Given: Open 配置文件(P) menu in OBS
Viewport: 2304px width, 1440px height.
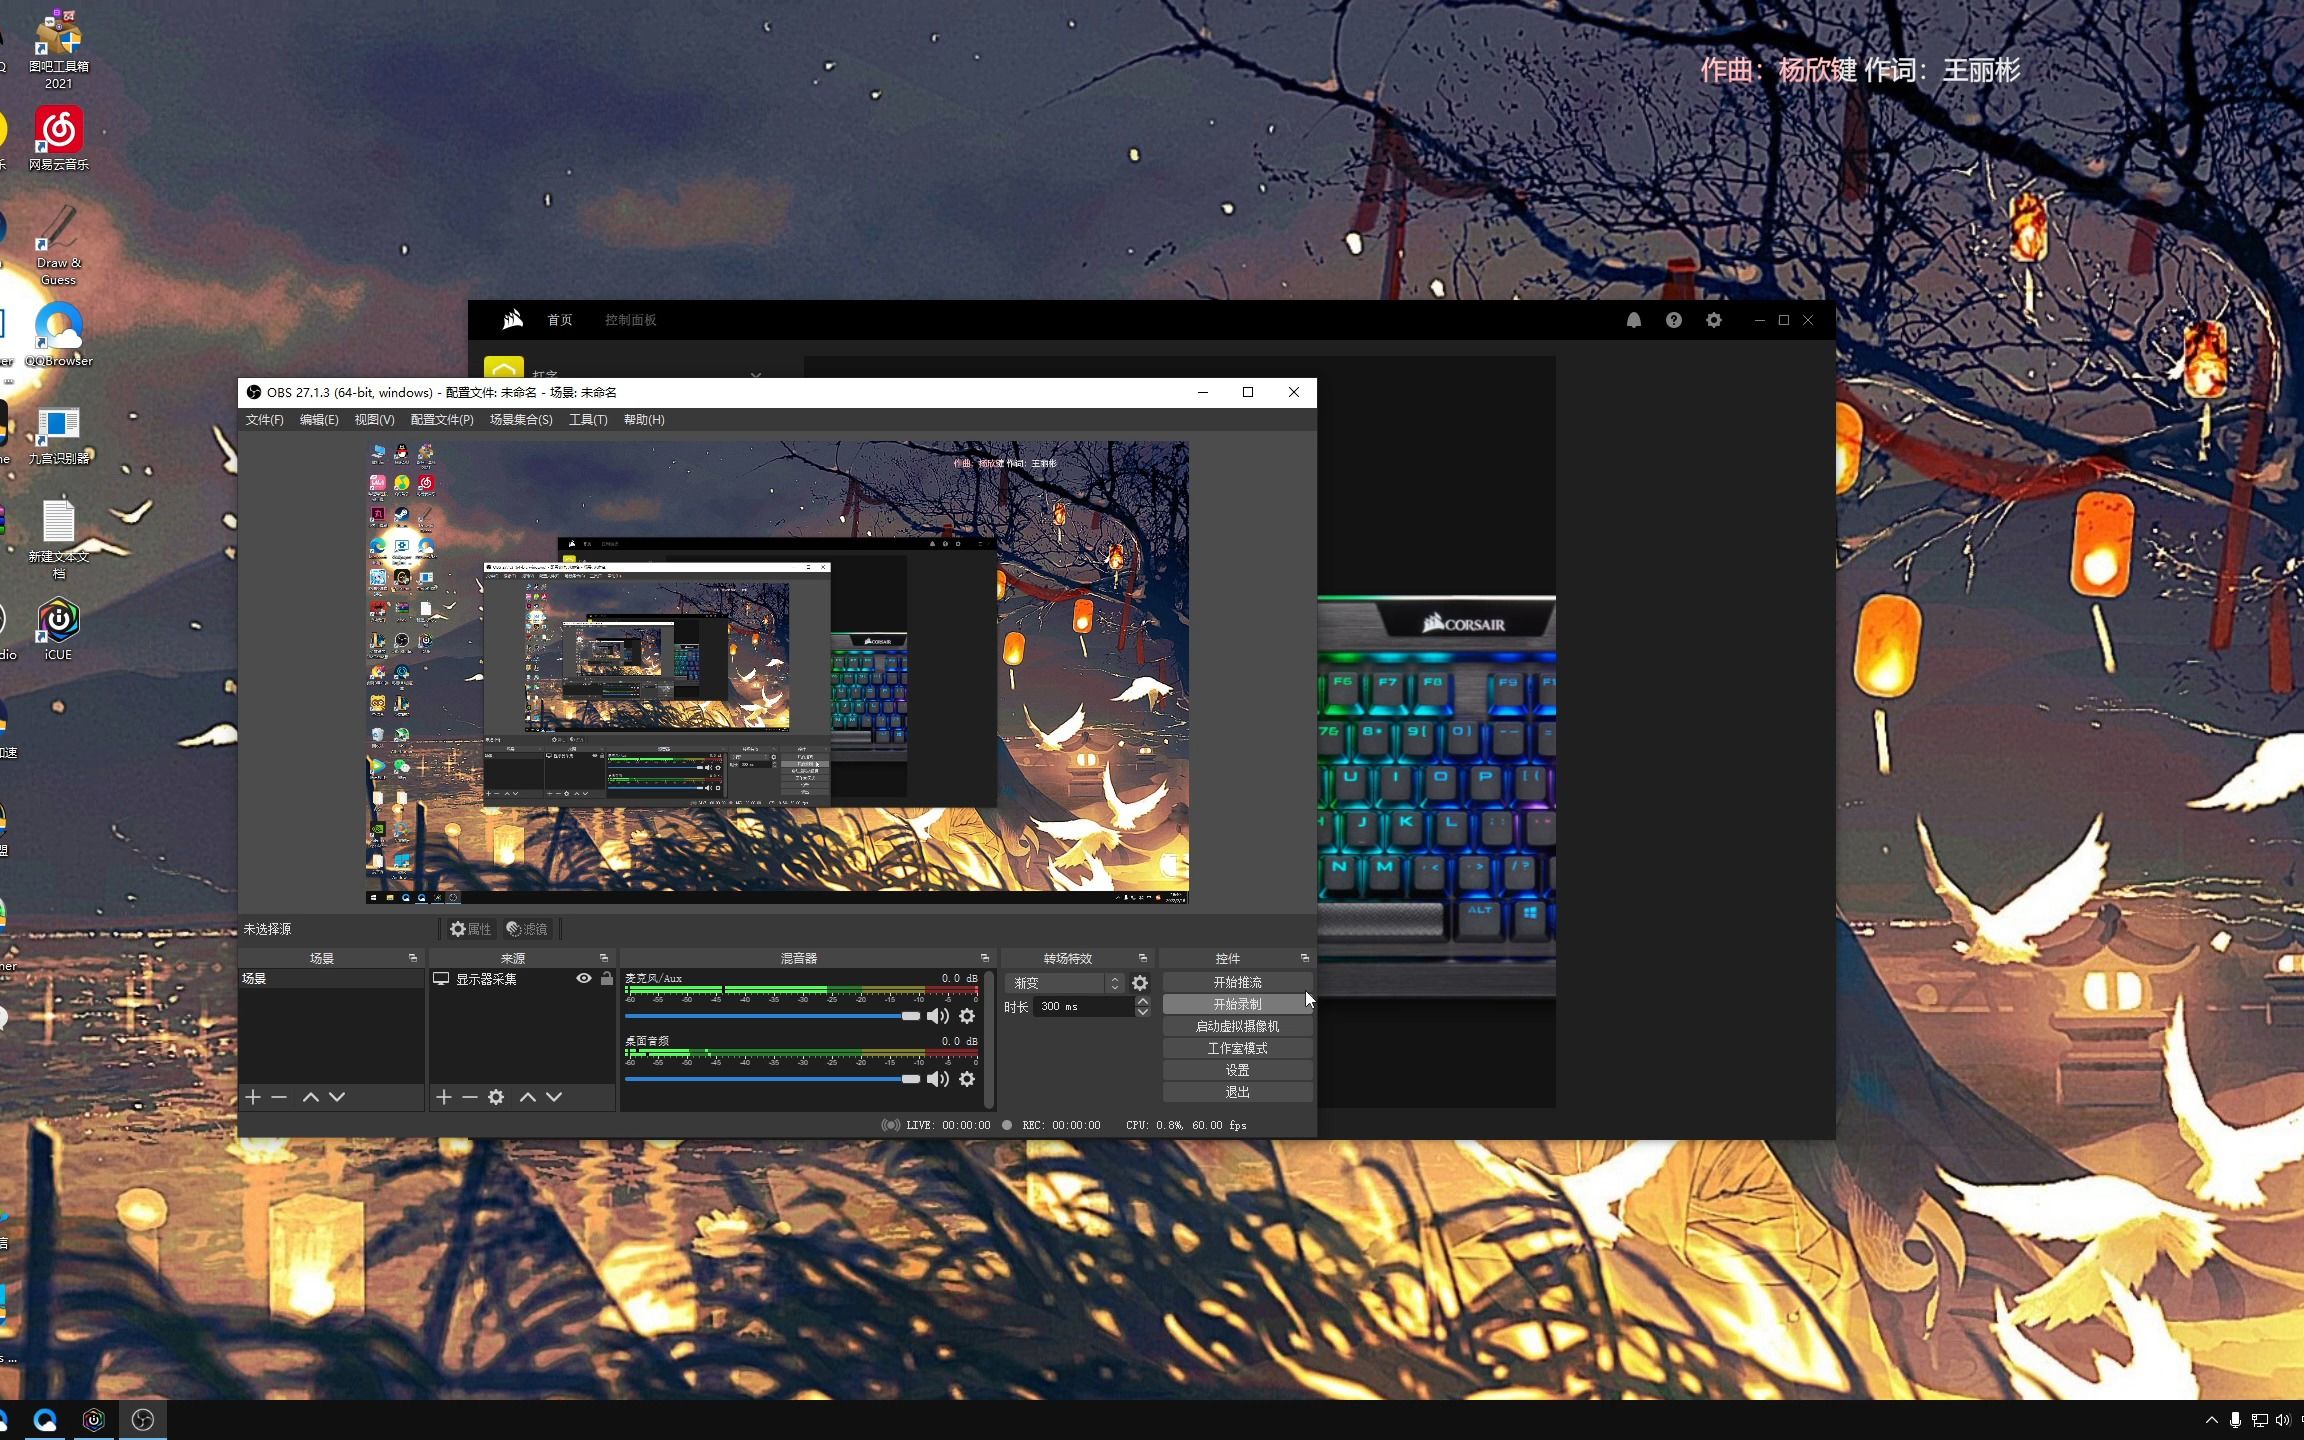Looking at the screenshot, I should pos(442,420).
